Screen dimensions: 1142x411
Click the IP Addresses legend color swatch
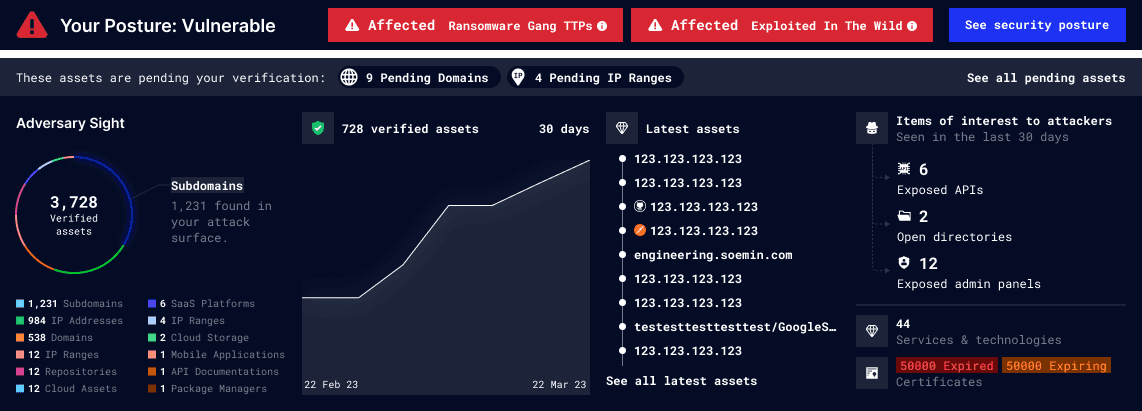[20, 321]
